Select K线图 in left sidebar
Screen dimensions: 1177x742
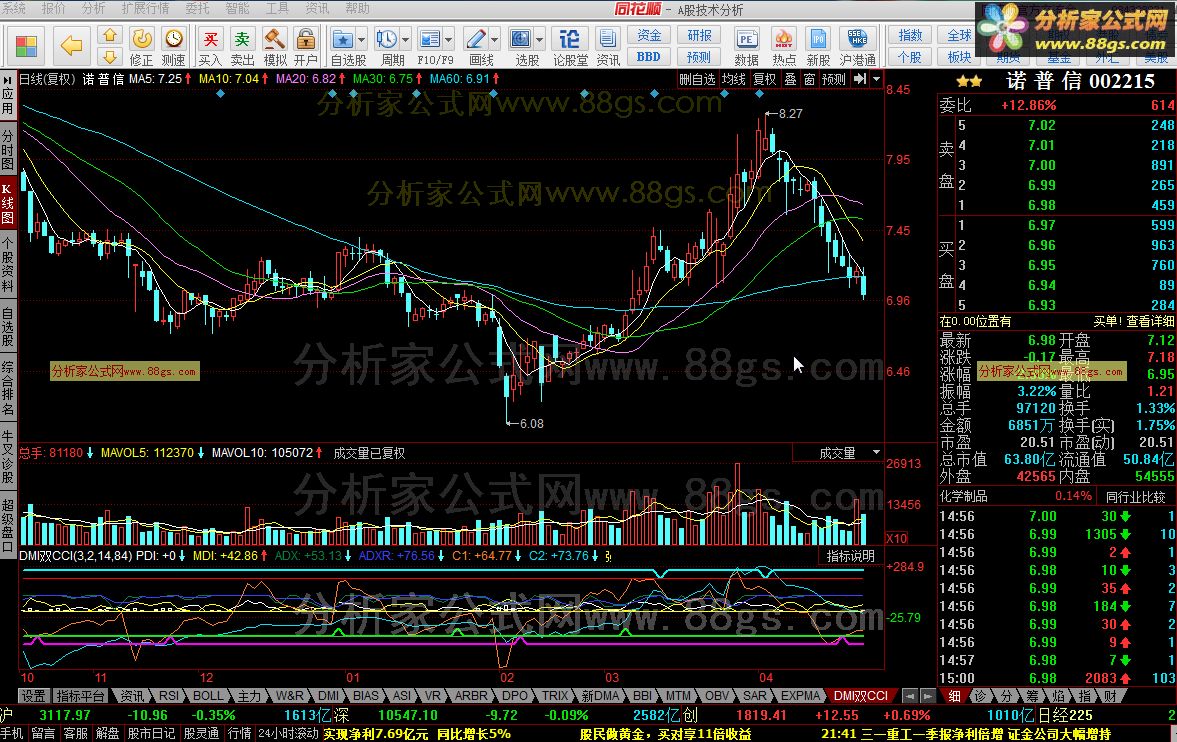pyautogui.click(x=8, y=202)
